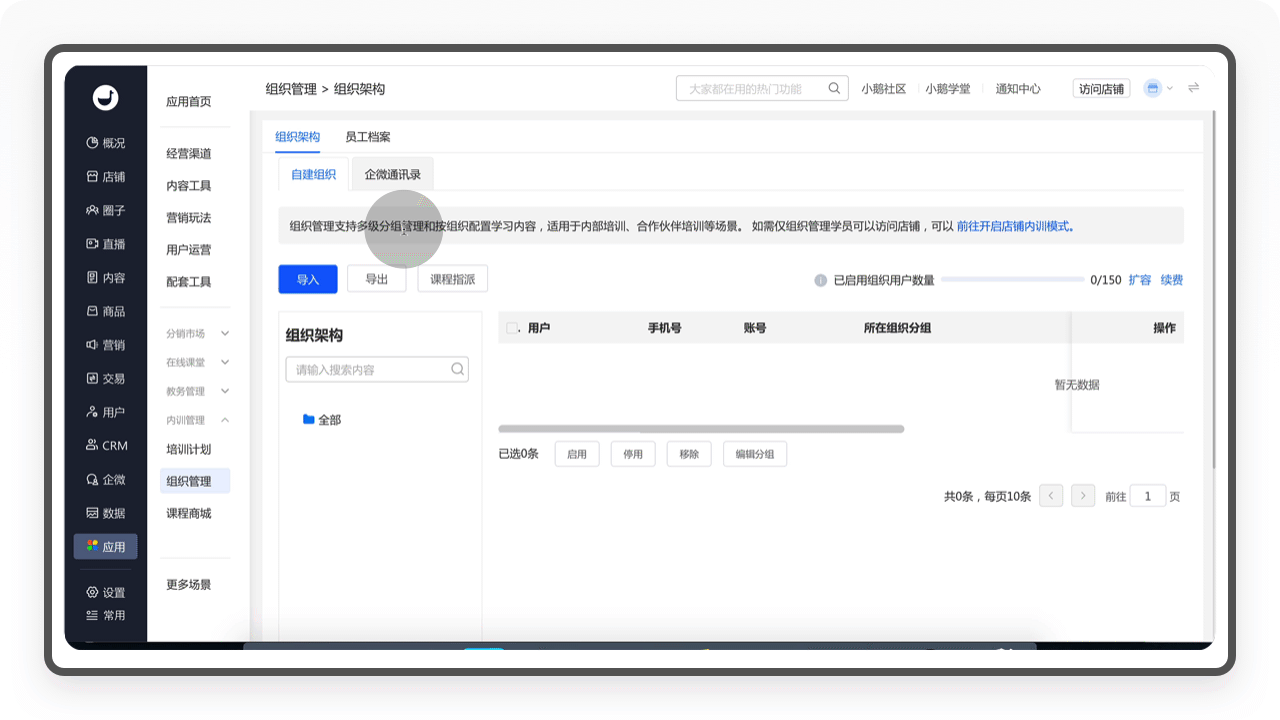Open 设置 settings in the left sidebar
This screenshot has height=720, width=1280.
106,593
